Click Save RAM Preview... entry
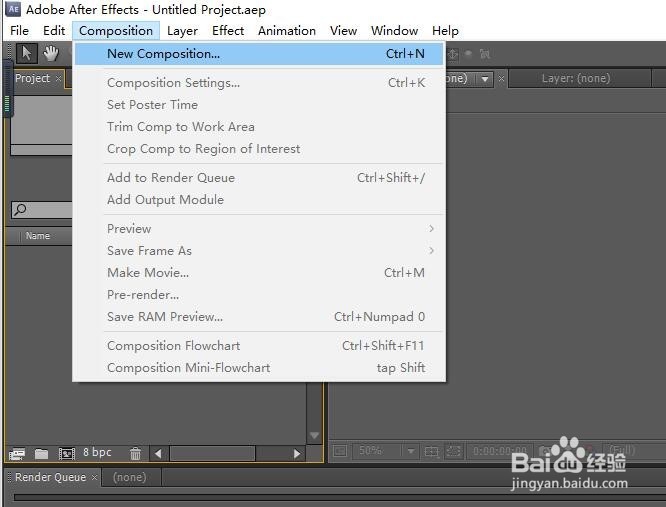The width and height of the screenshot is (666, 507). [x=259, y=317]
